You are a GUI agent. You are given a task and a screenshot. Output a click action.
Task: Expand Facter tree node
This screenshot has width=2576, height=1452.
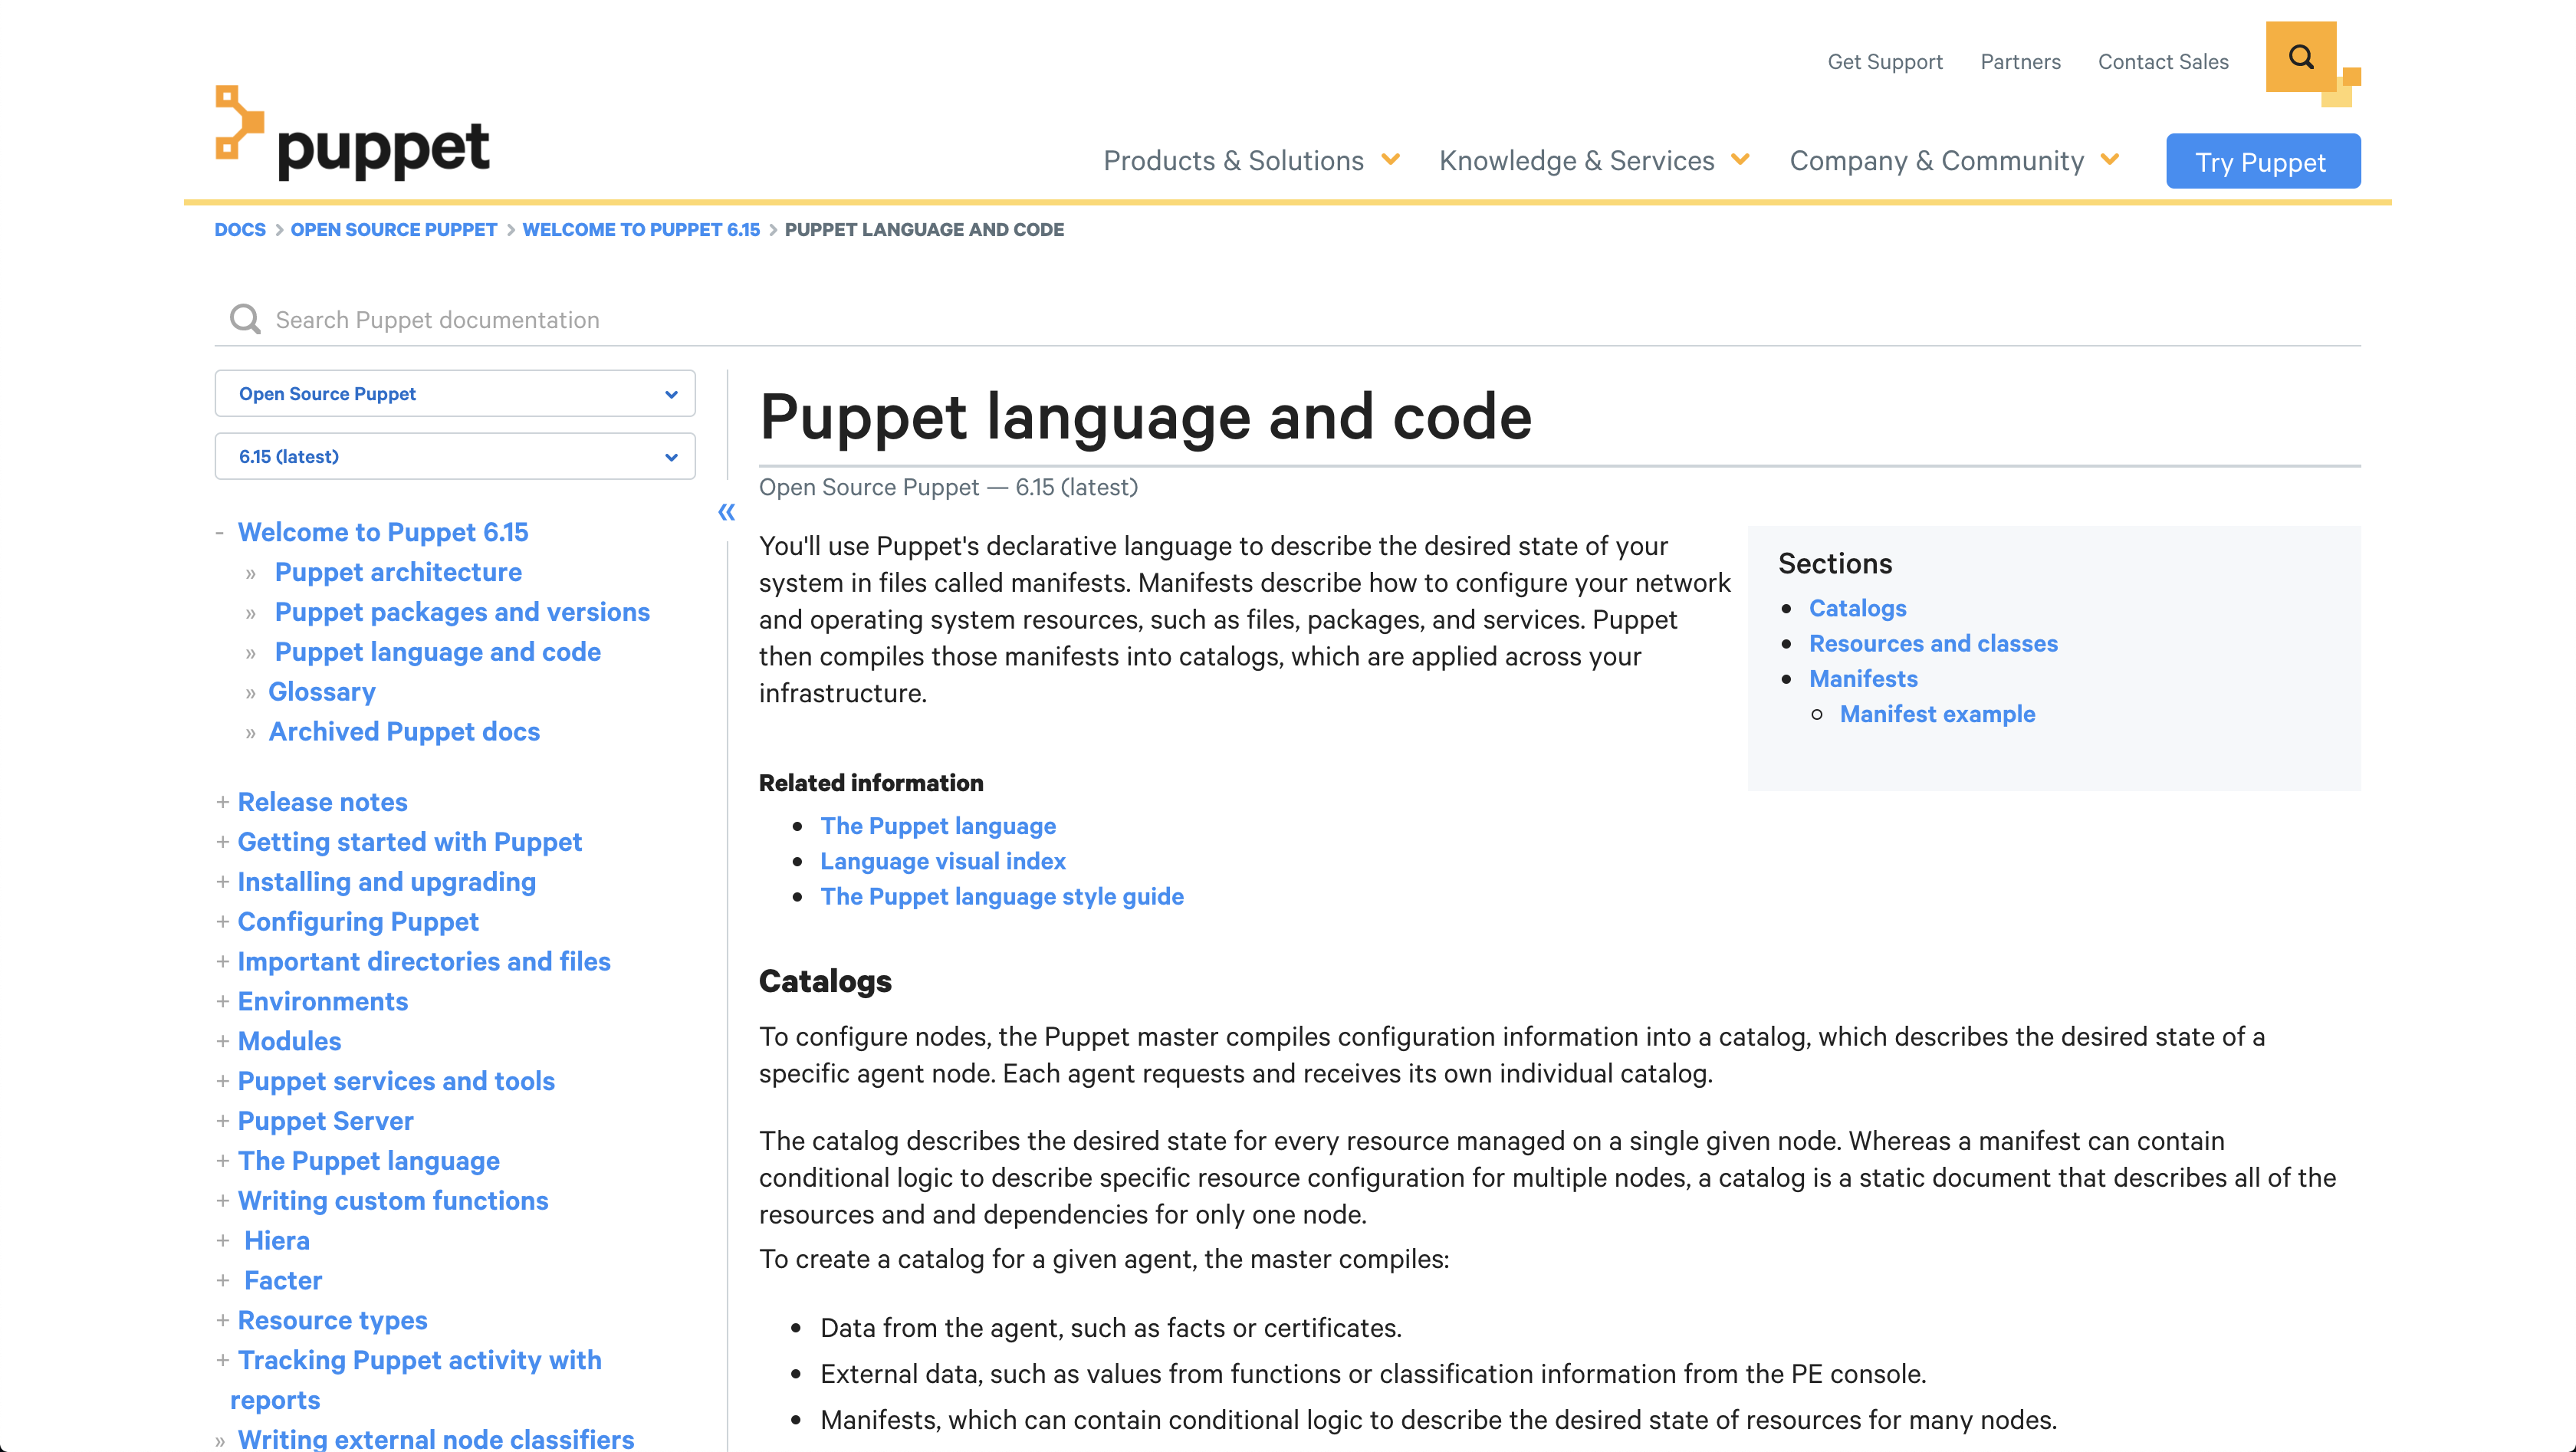222,1280
